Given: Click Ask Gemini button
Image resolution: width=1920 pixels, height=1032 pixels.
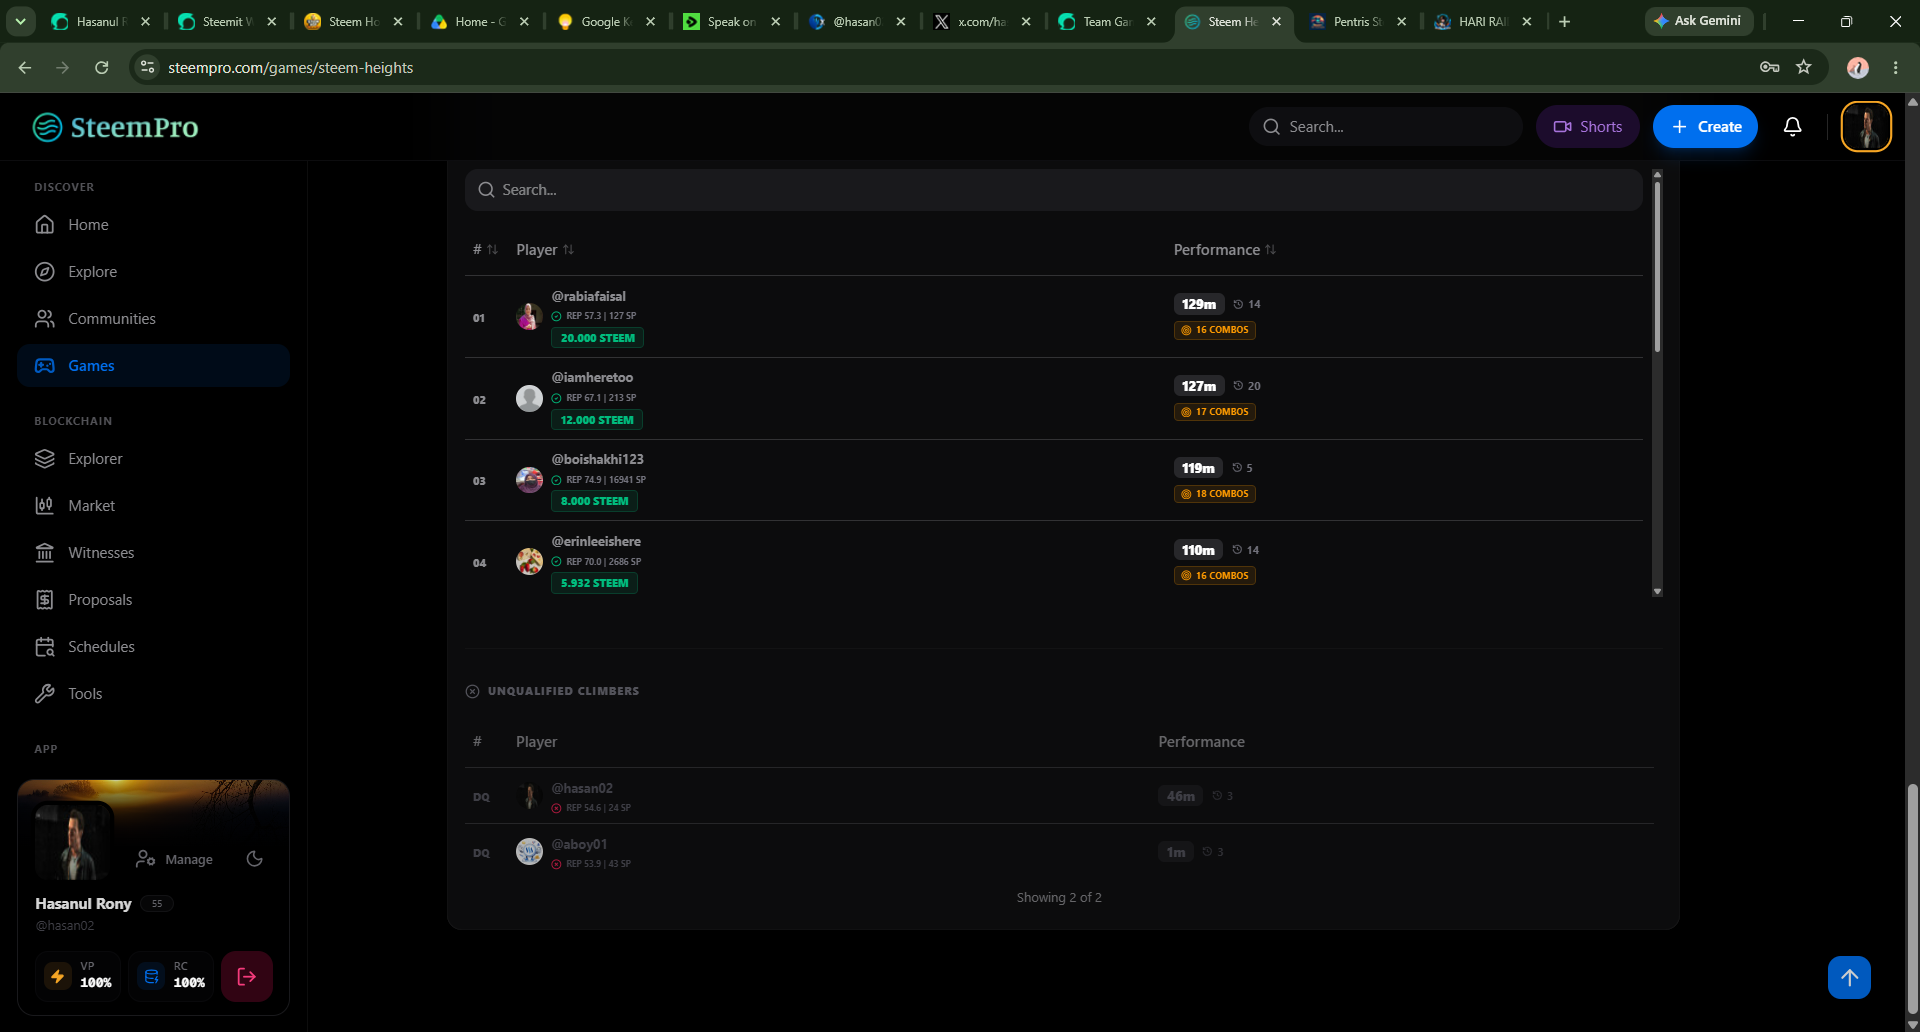Looking at the screenshot, I should 1698,21.
